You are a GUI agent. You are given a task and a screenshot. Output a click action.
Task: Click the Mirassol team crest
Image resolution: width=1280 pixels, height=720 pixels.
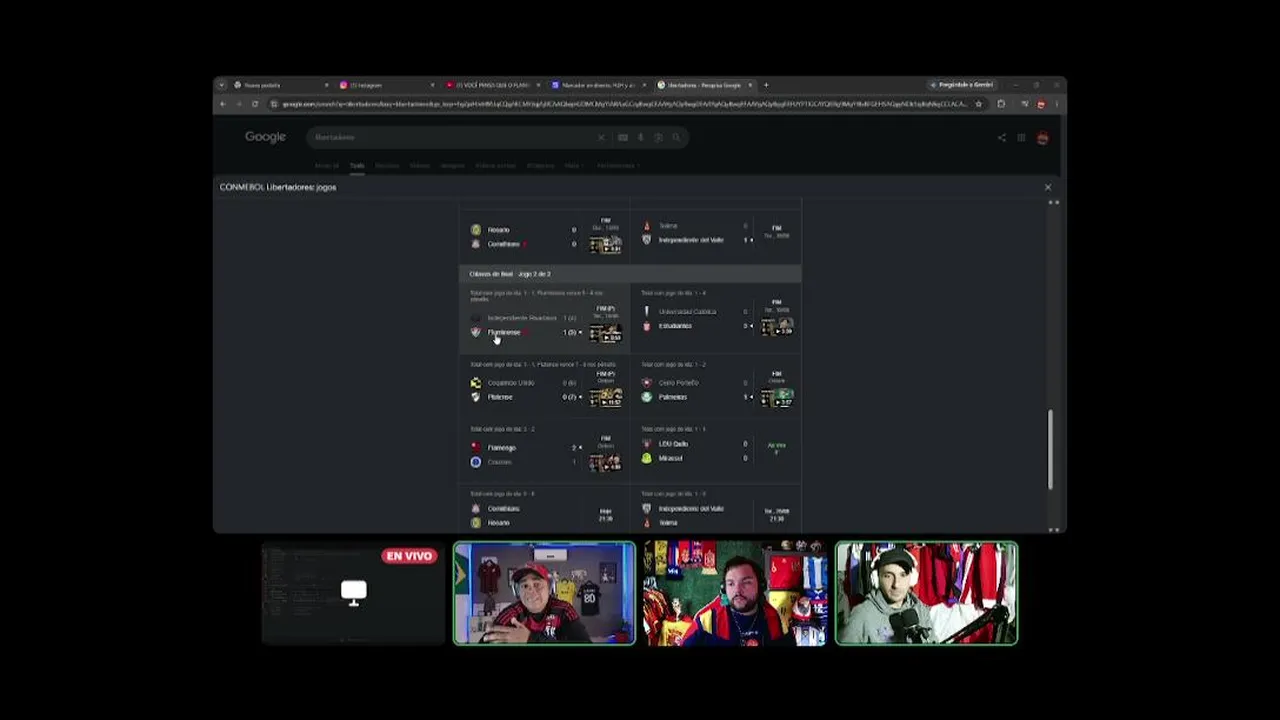(646, 458)
